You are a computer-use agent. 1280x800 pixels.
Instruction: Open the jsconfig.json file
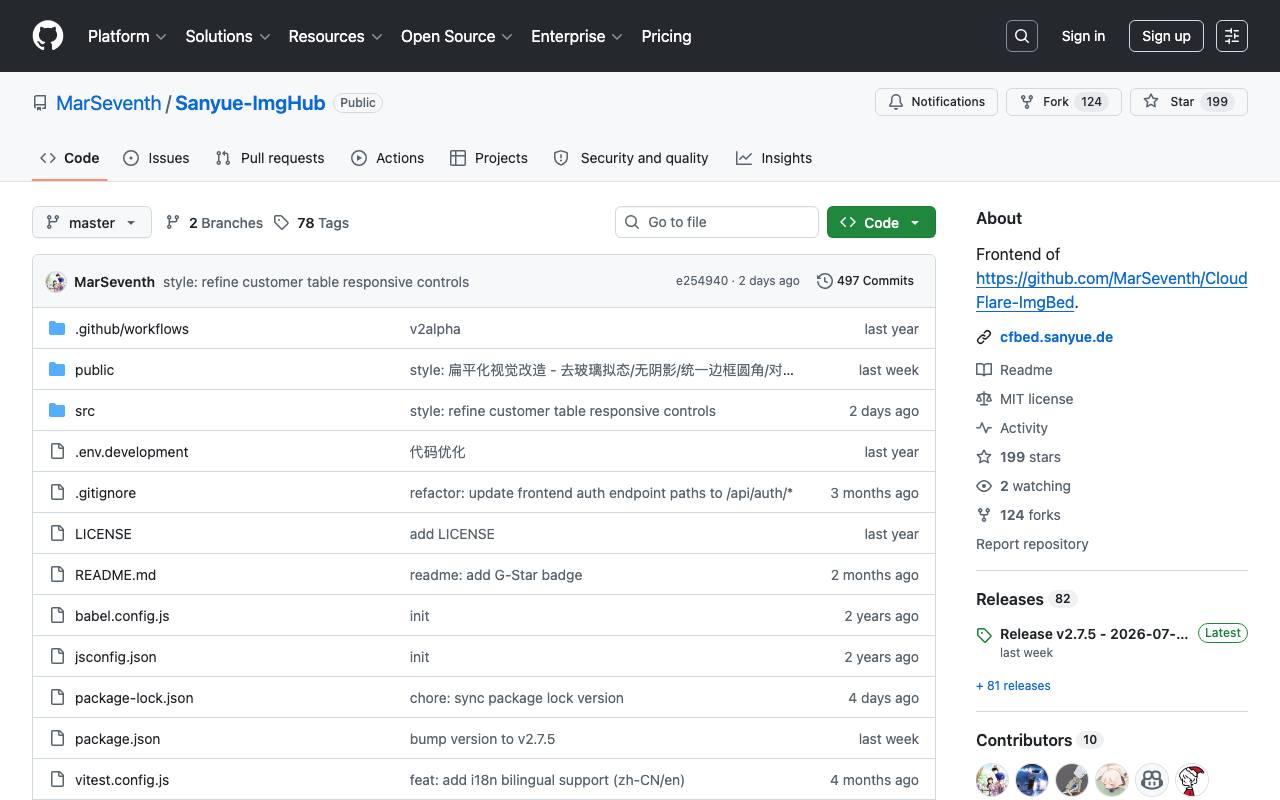point(116,657)
